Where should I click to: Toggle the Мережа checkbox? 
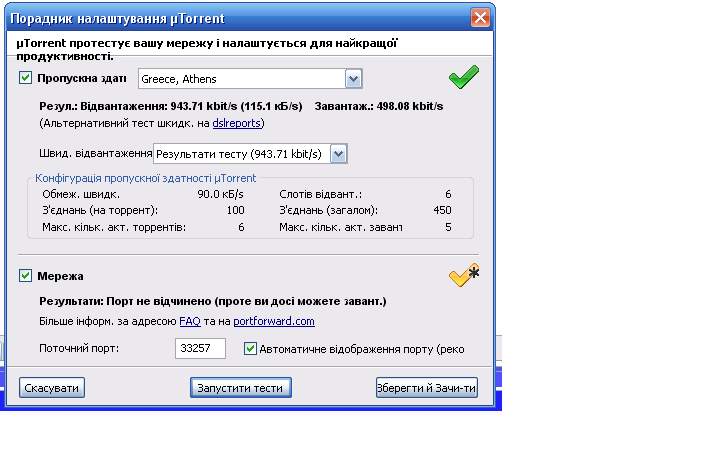click(25, 276)
